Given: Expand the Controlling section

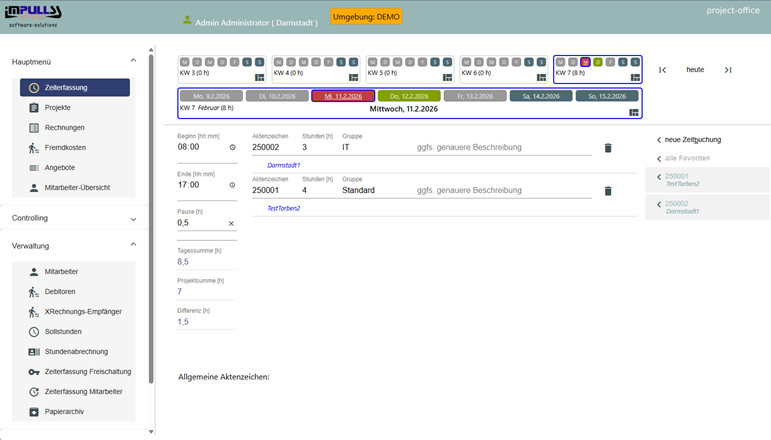Looking at the screenshot, I should coord(133,218).
